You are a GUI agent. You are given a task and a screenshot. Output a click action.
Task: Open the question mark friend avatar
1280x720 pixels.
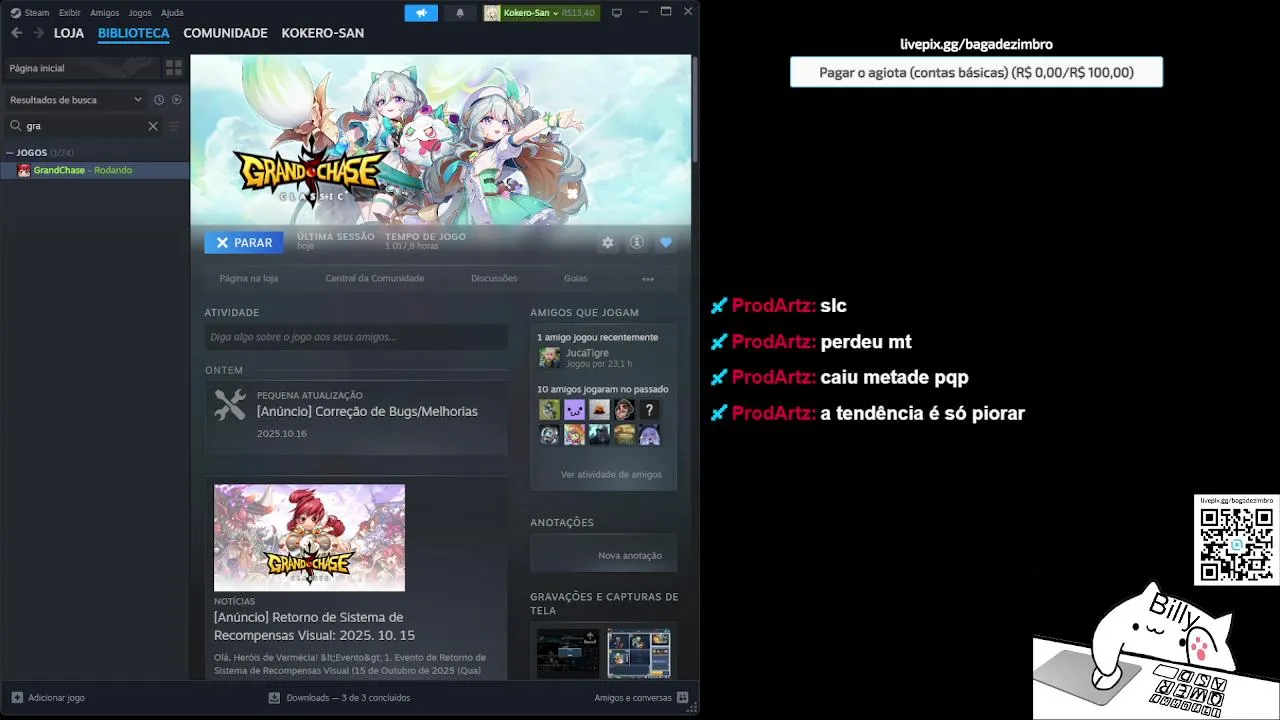coord(649,409)
